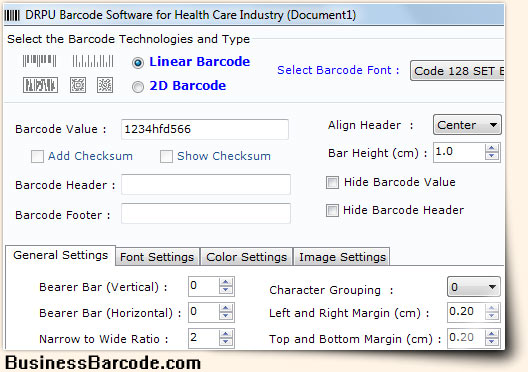Click the DRPU barcode app icon in title bar
The height and width of the screenshot is (372, 528).
[12, 15]
